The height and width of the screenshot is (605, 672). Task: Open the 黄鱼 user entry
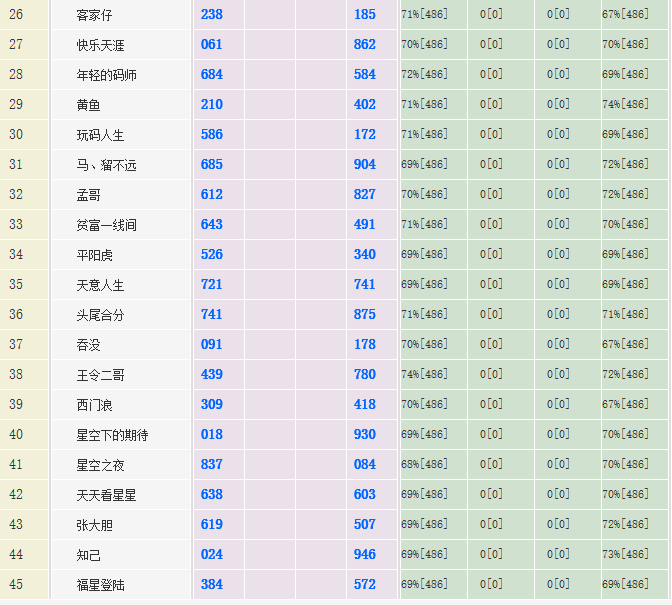click(89, 105)
